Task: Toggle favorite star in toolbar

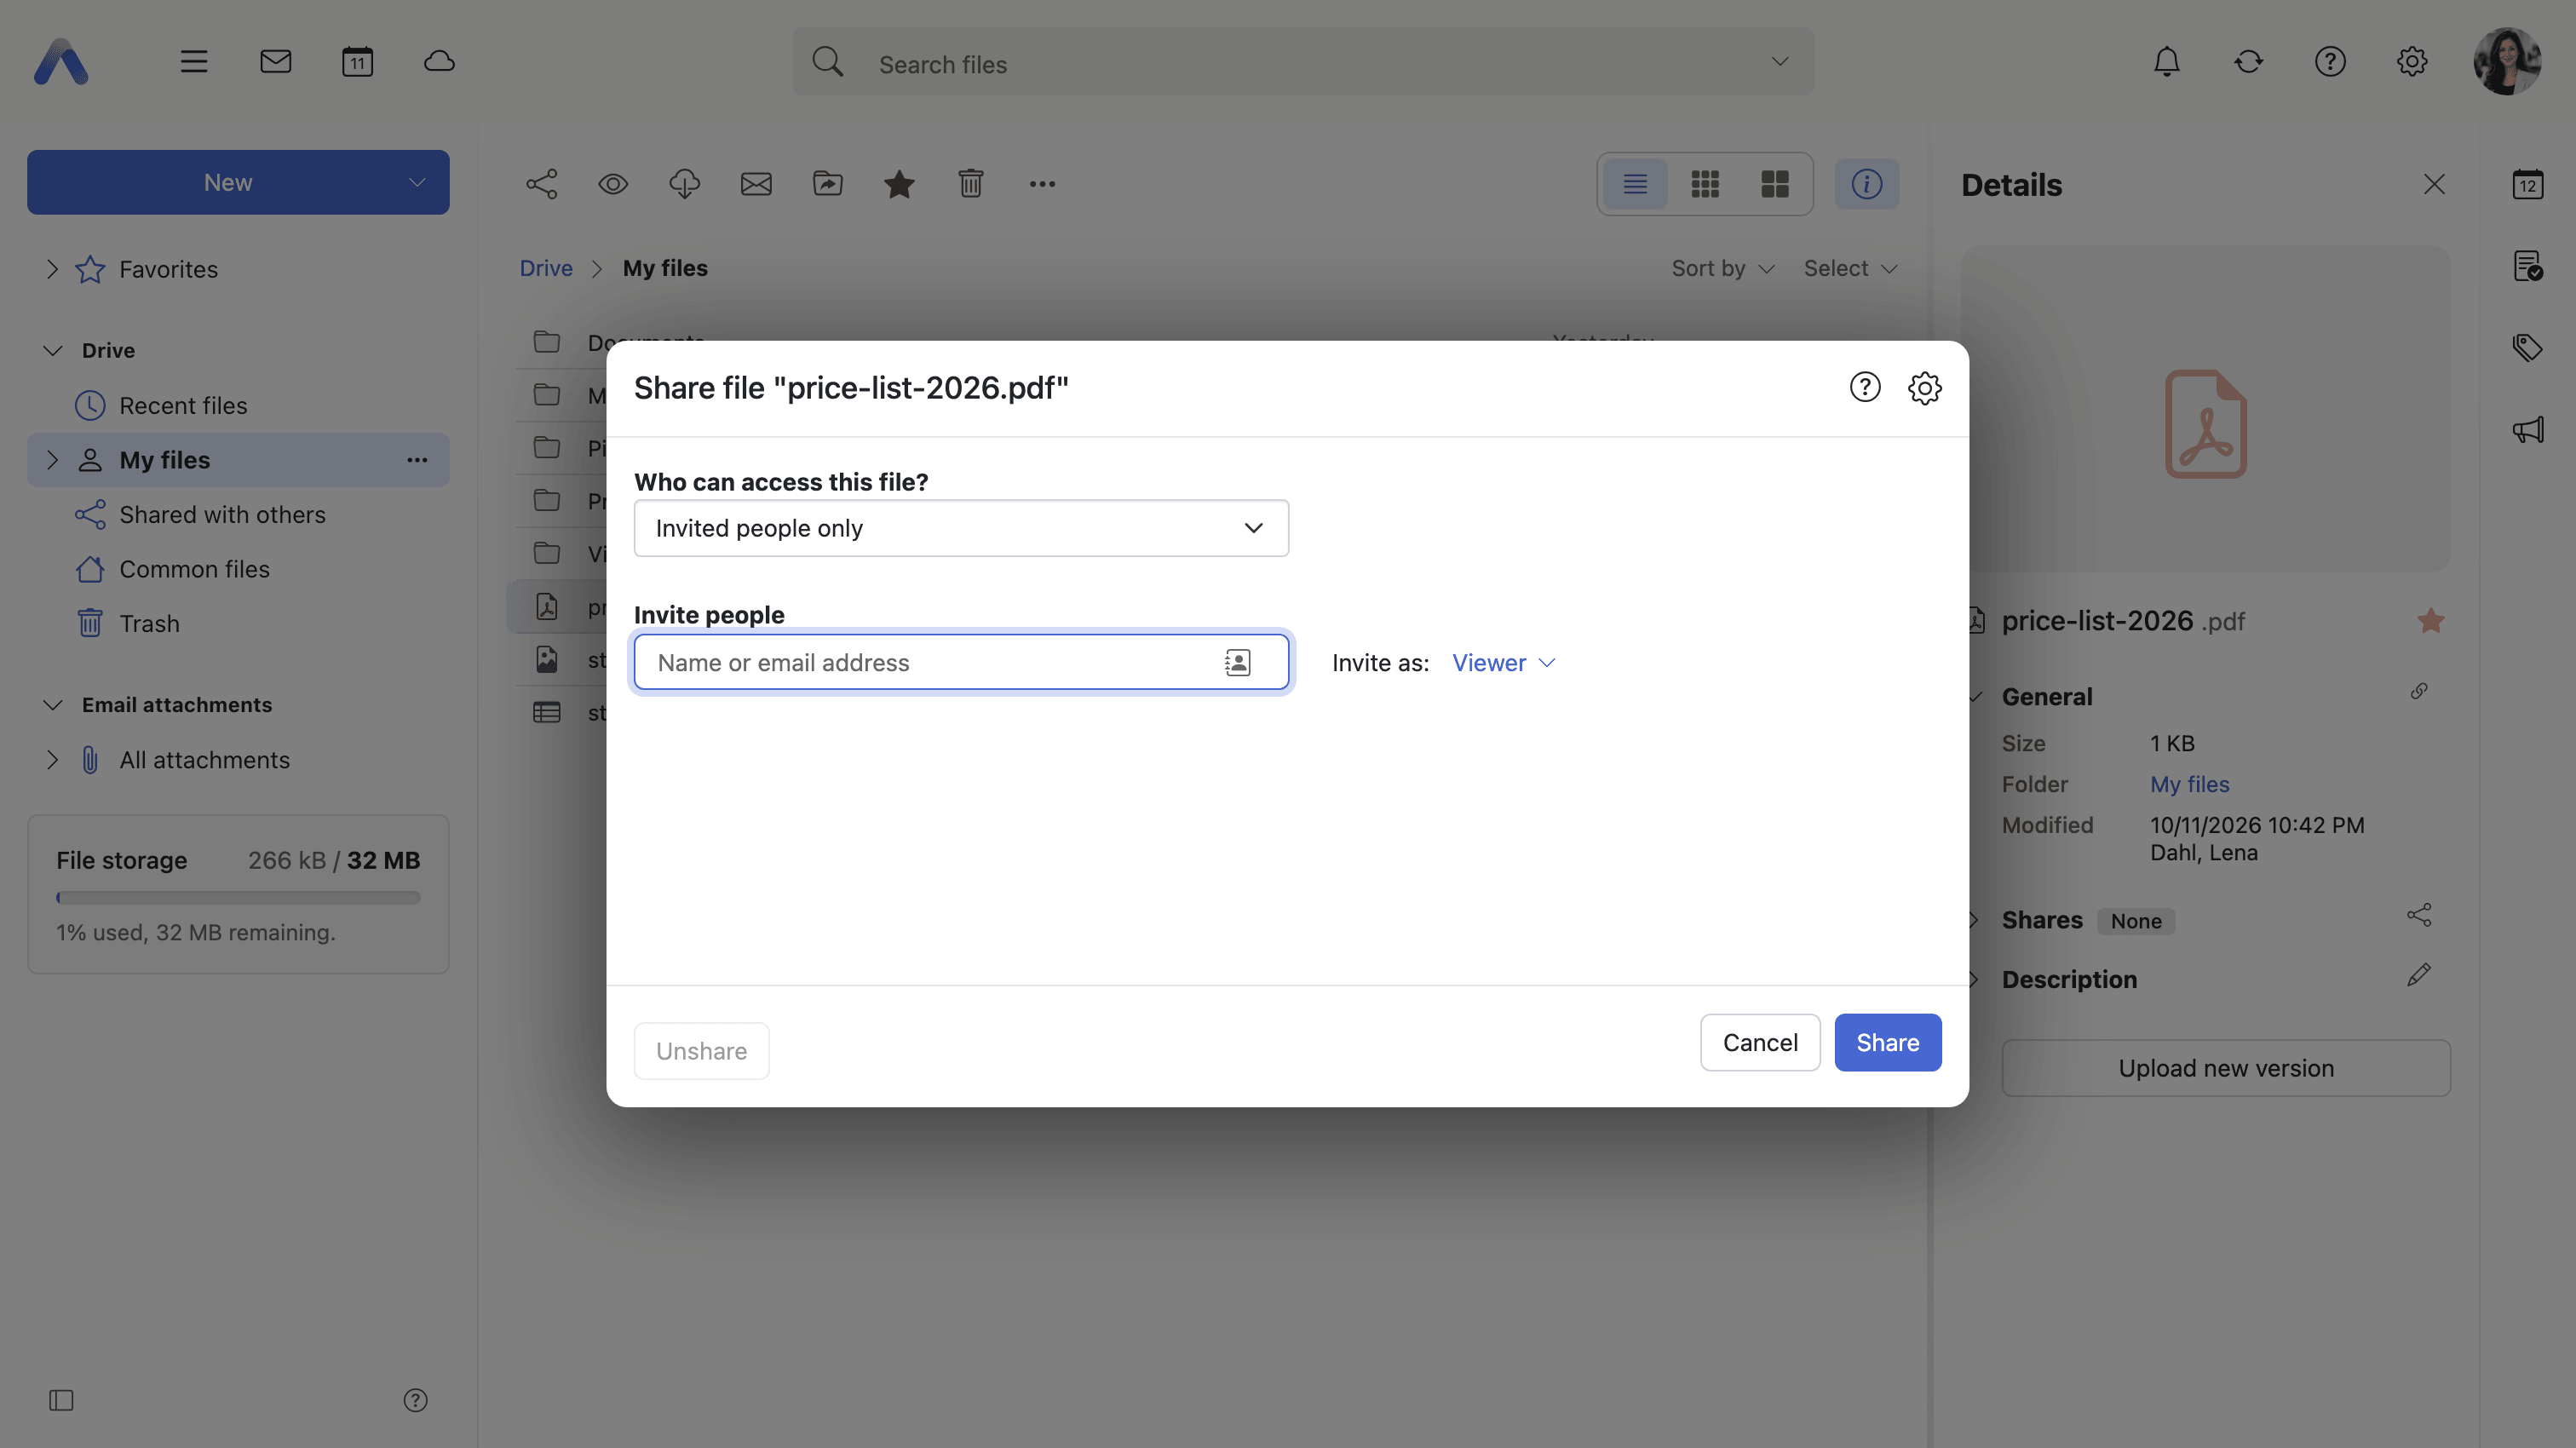Action: (899, 184)
